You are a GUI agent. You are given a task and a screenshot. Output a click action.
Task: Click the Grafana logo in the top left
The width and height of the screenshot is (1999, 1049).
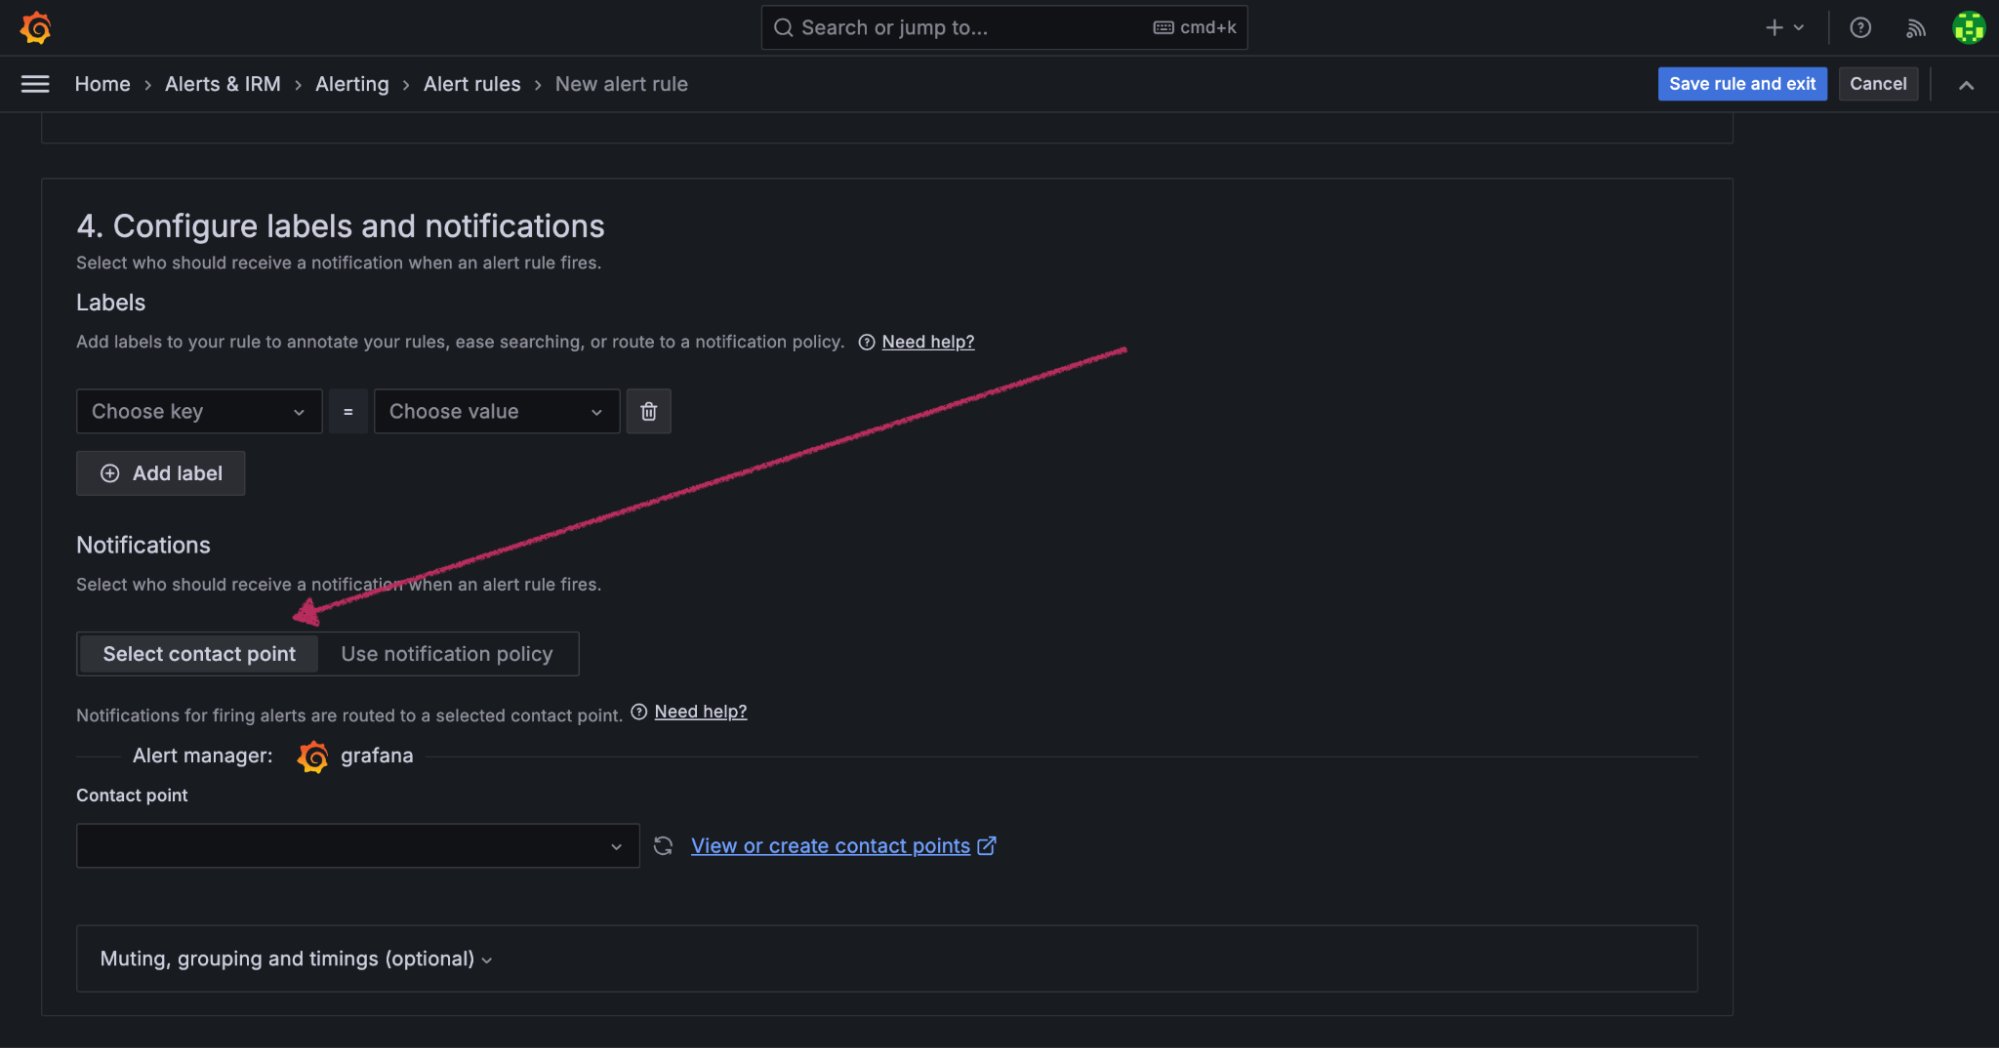[35, 27]
